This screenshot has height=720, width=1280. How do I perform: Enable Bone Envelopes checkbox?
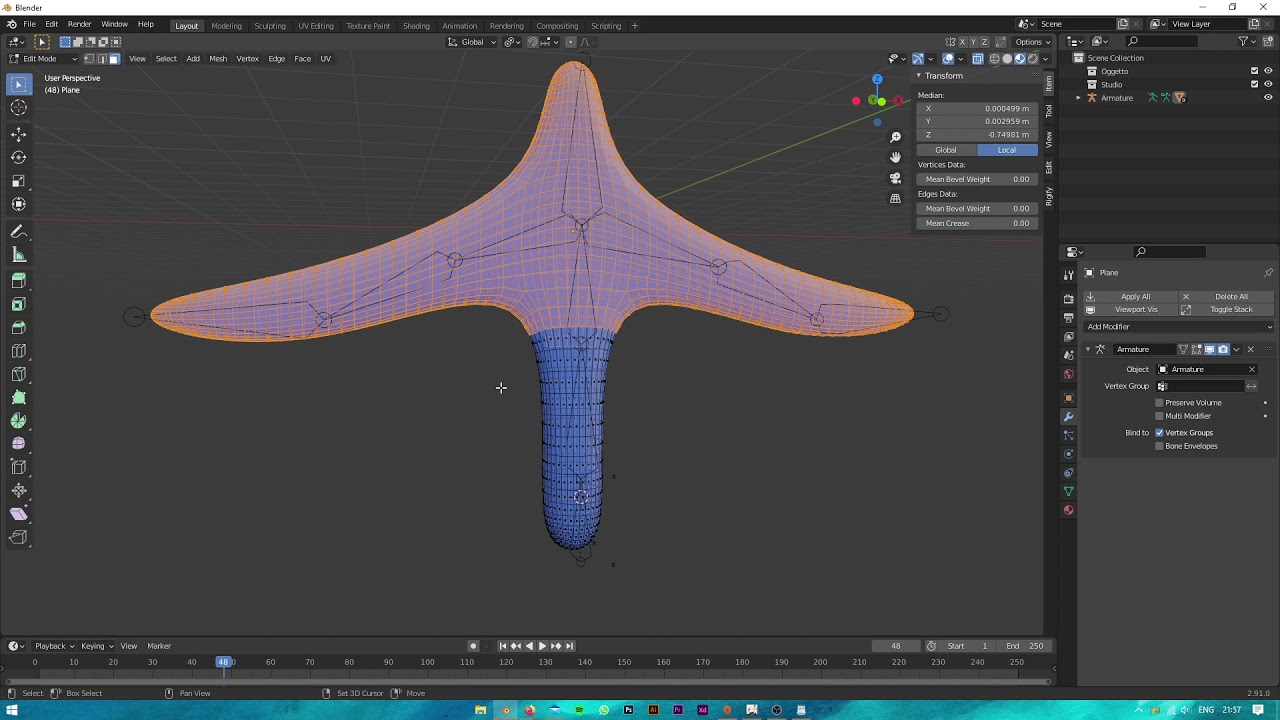1159,446
